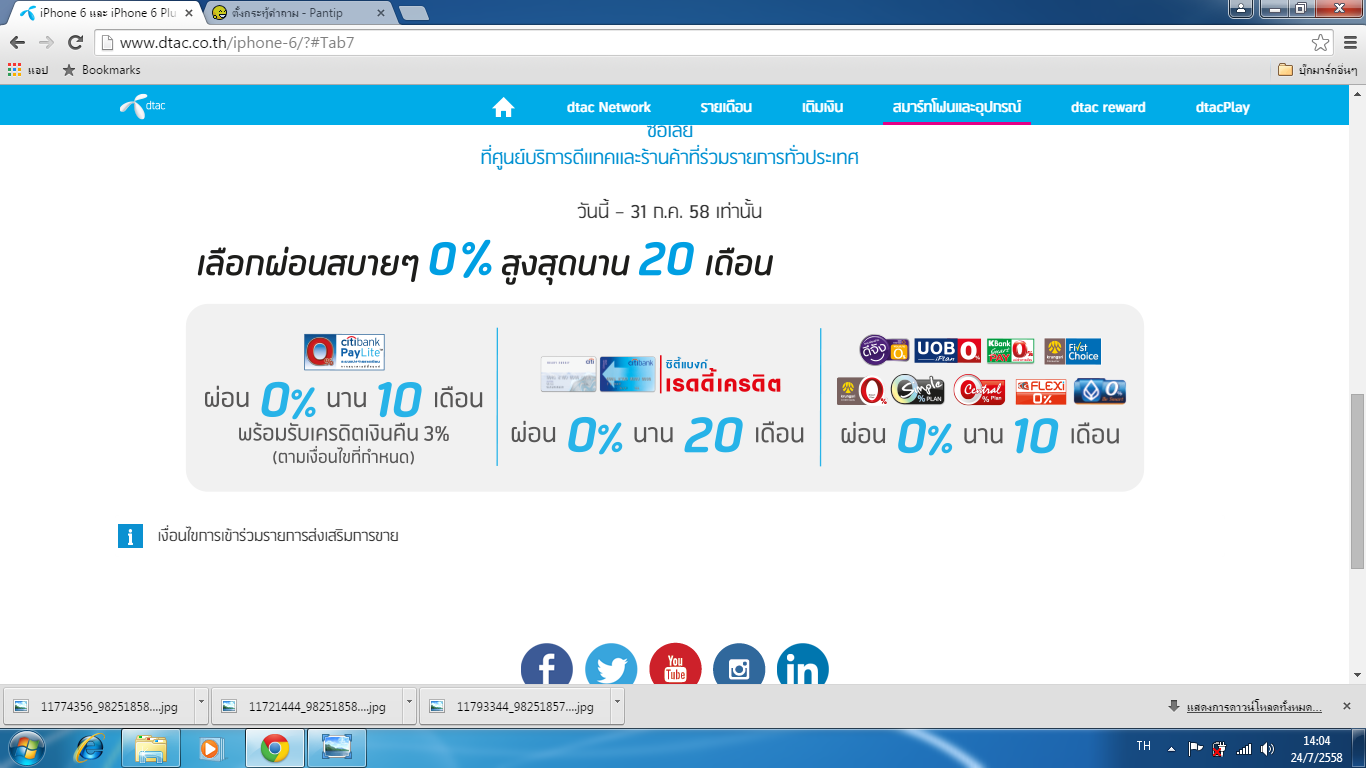
Task: Open the dtac Facebook page
Action: point(547,665)
